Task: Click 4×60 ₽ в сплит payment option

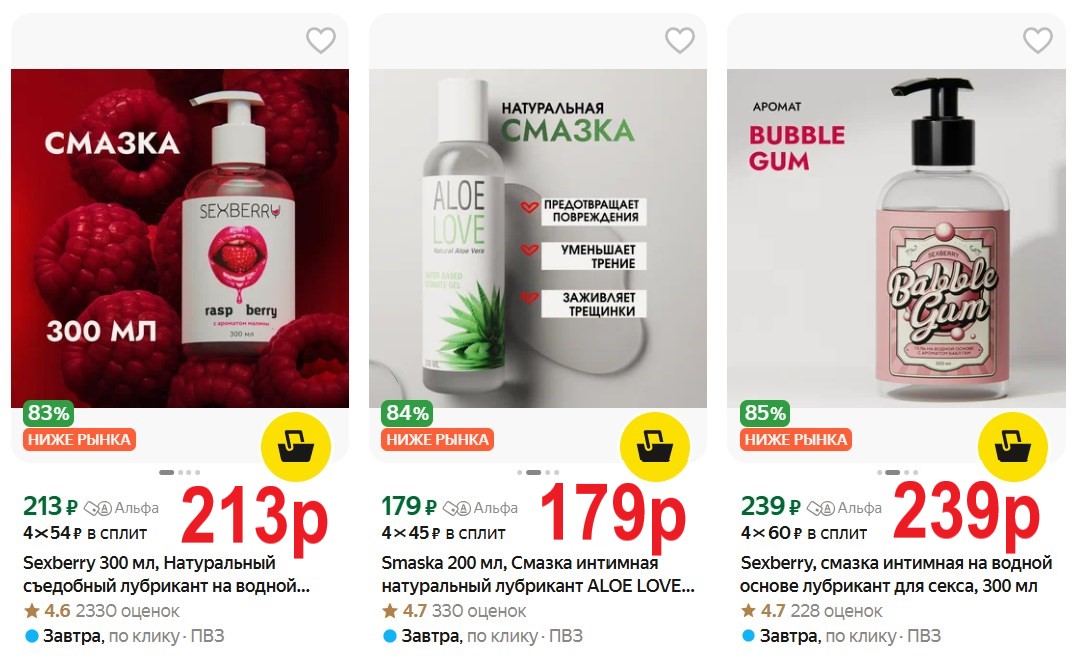Action: (804, 533)
